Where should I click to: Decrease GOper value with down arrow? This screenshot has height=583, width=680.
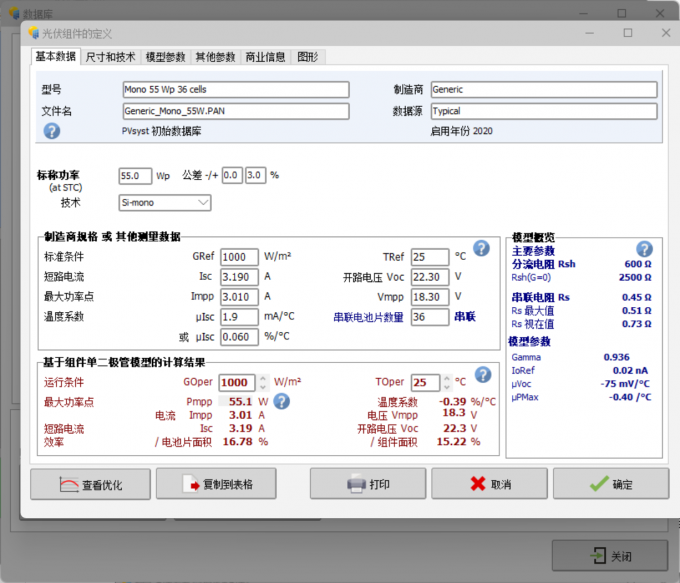coord(263,387)
